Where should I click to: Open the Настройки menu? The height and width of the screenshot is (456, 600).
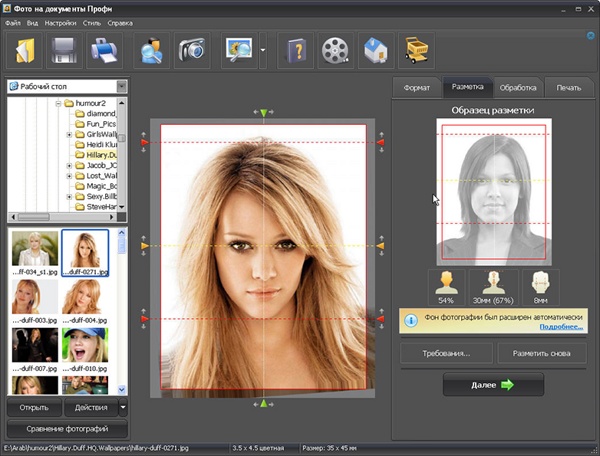pos(59,21)
